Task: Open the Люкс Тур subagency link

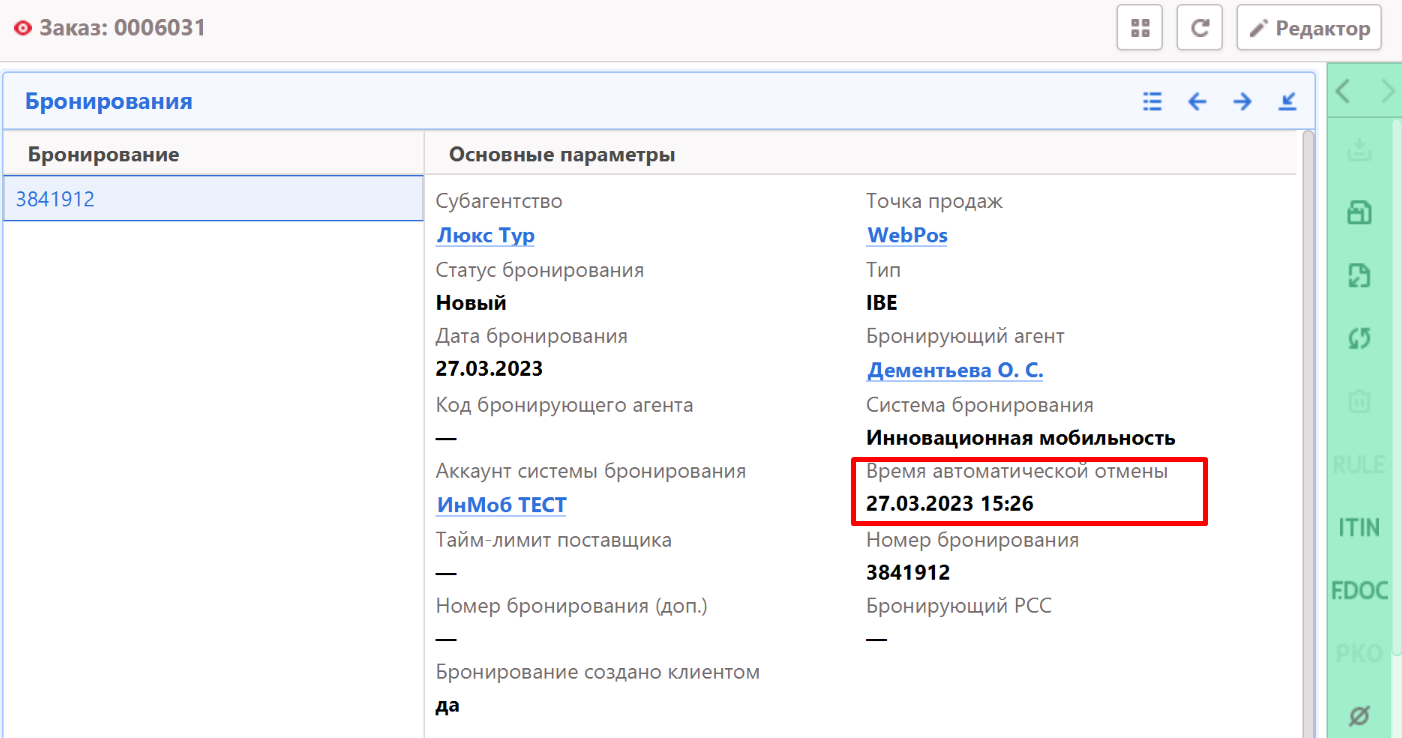Action: 485,236
